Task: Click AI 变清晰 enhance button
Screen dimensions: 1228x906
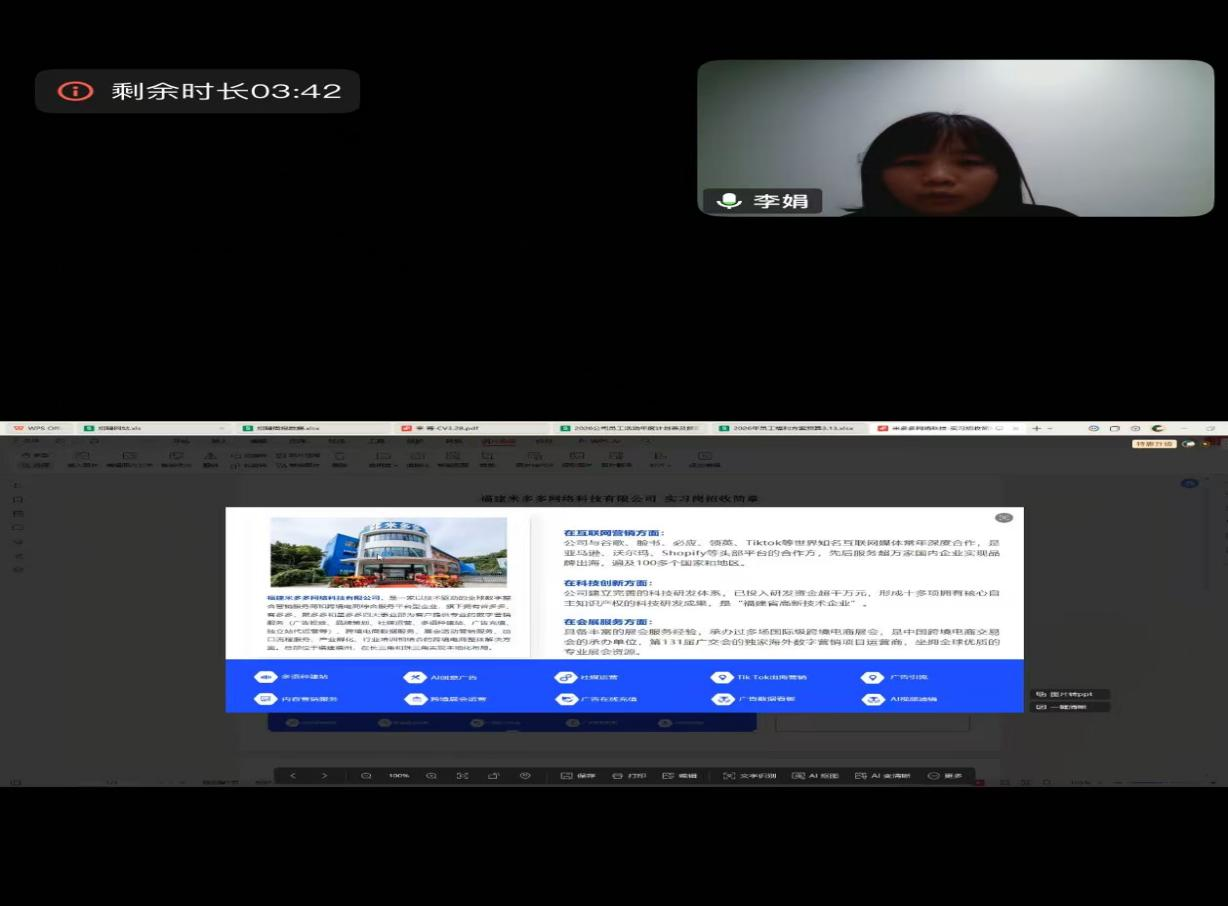Action: pos(882,776)
